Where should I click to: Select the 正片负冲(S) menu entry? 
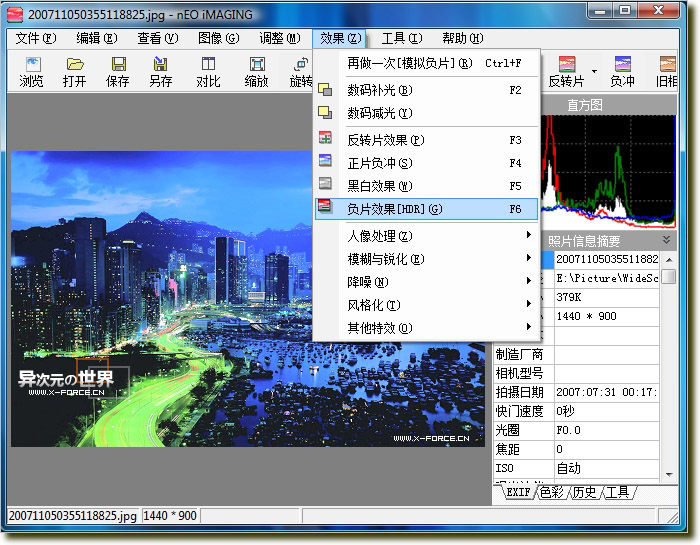point(427,163)
